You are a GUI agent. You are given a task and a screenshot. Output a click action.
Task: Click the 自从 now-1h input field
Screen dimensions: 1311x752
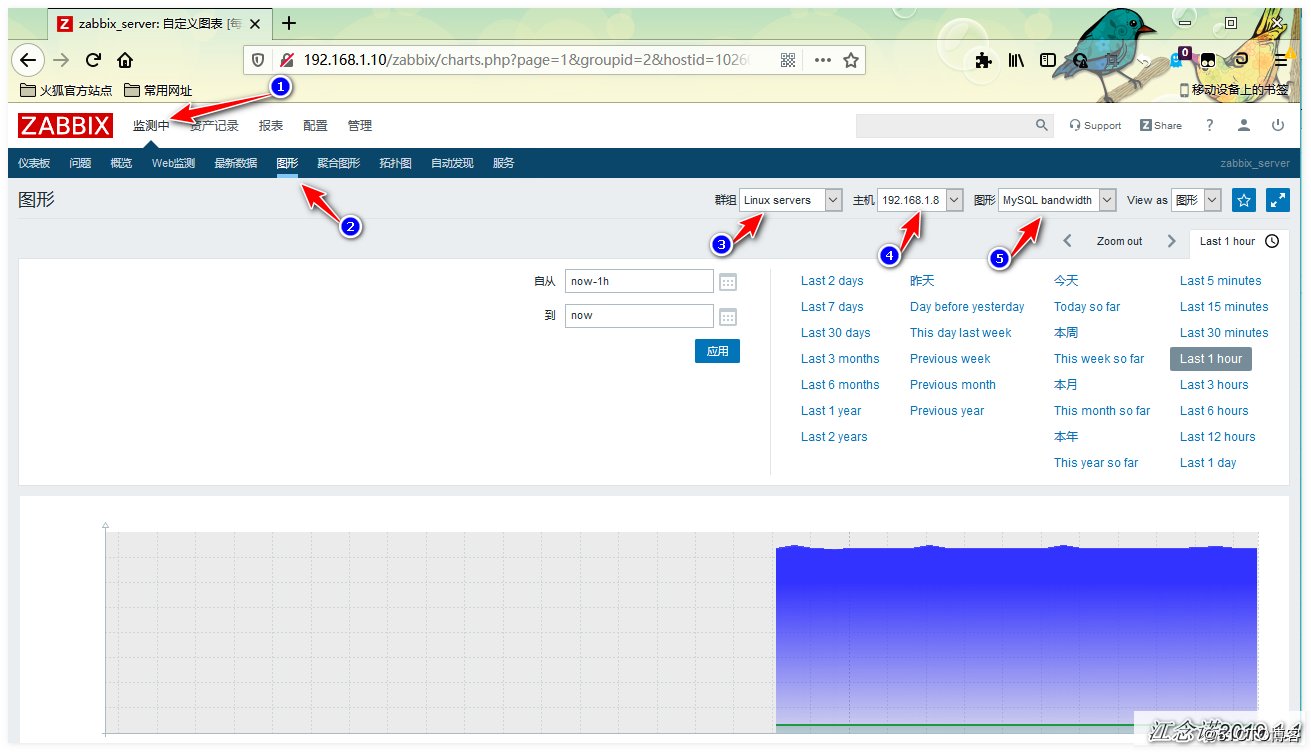tap(639, 281)
